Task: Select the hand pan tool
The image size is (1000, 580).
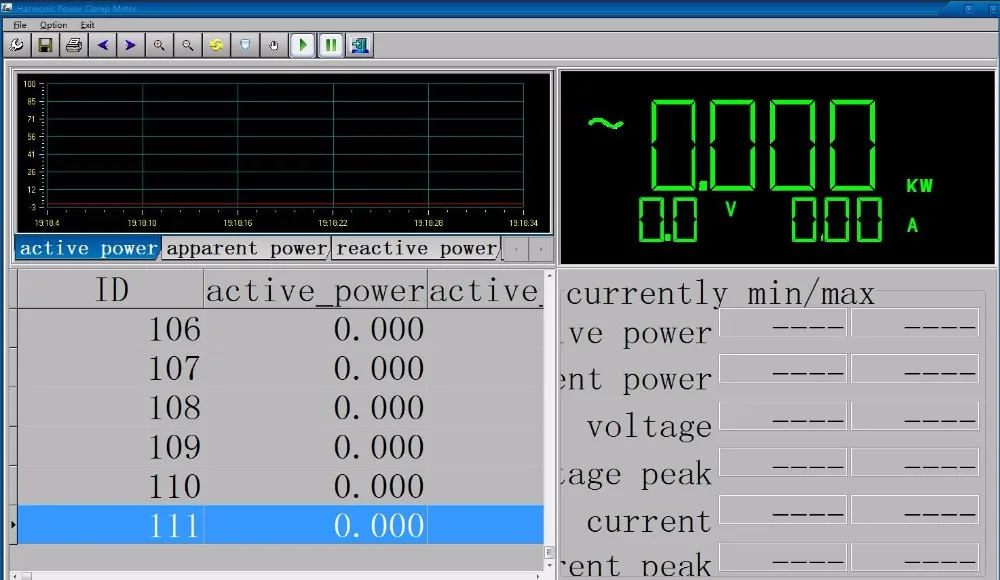Action: (x=274, y=45)
